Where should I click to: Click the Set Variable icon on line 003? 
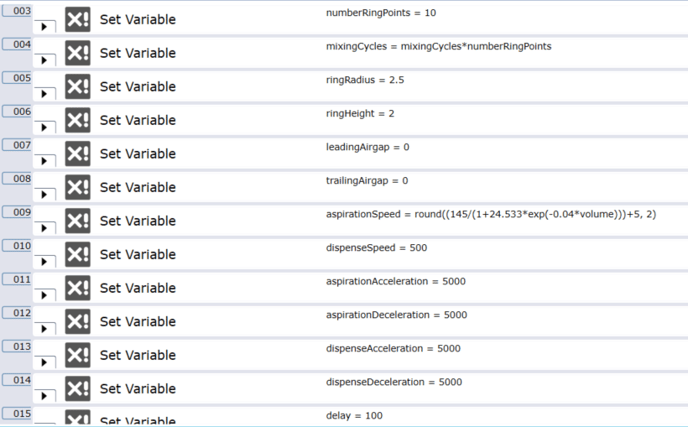pos(78,19)
